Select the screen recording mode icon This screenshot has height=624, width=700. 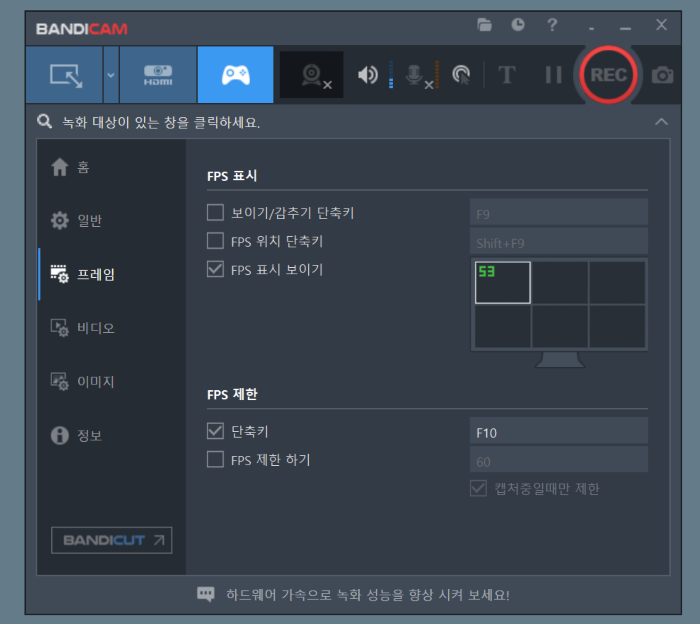pos(65,75)
